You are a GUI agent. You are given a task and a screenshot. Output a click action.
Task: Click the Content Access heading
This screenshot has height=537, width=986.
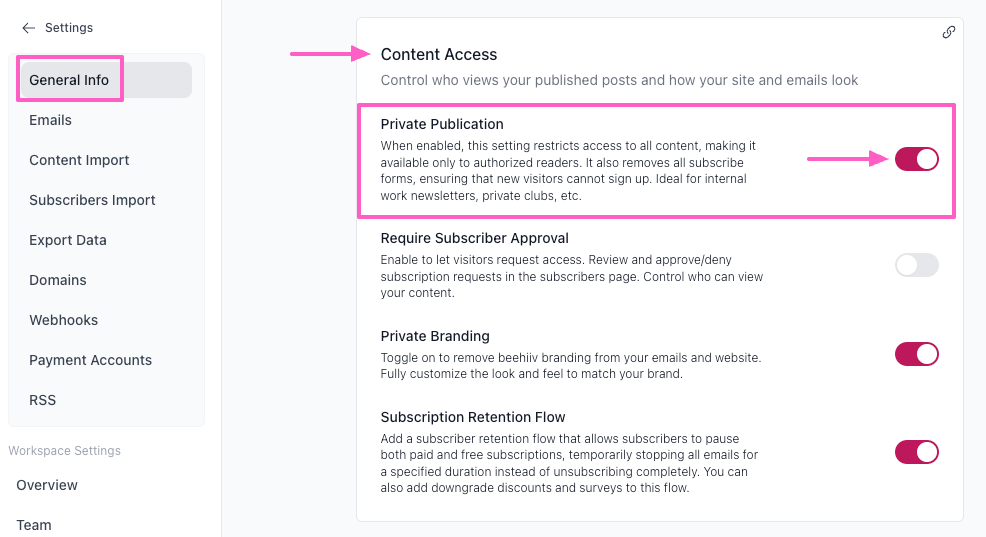[x=439, y=54]
